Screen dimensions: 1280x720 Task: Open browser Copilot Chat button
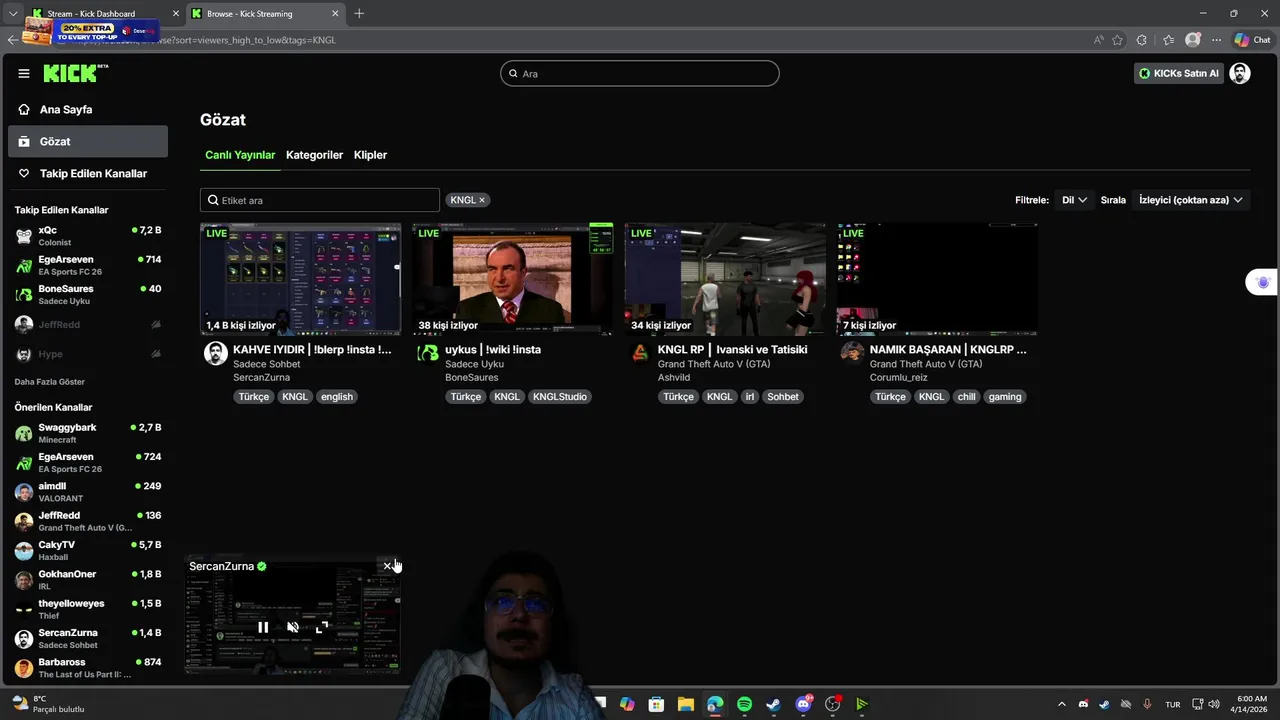coord(1251,40)
